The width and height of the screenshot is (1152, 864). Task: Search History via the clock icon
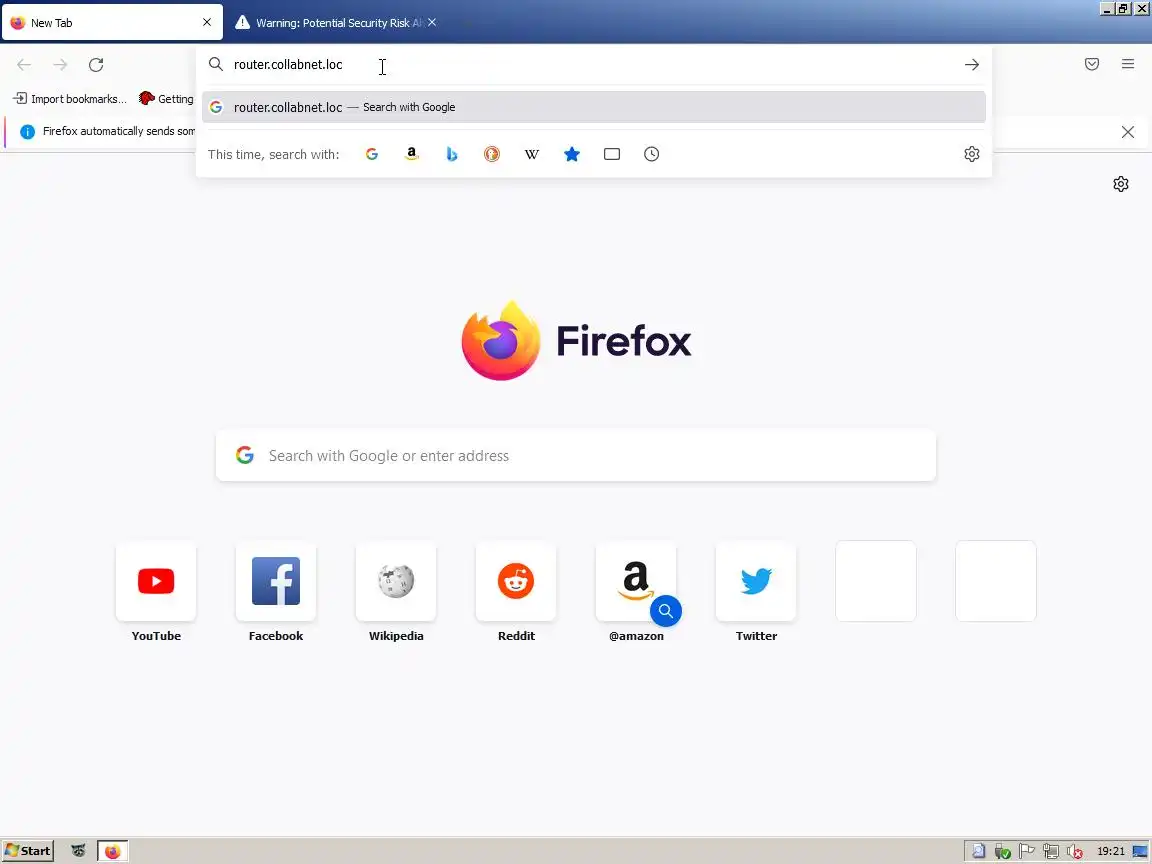pos(652,154)
